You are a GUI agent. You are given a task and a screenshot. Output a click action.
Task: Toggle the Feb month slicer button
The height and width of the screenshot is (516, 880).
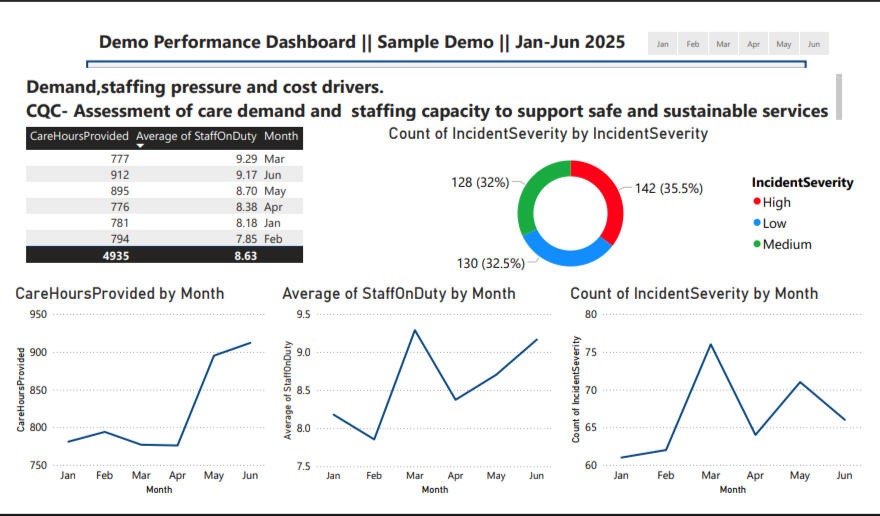click(x=693, y=44)
